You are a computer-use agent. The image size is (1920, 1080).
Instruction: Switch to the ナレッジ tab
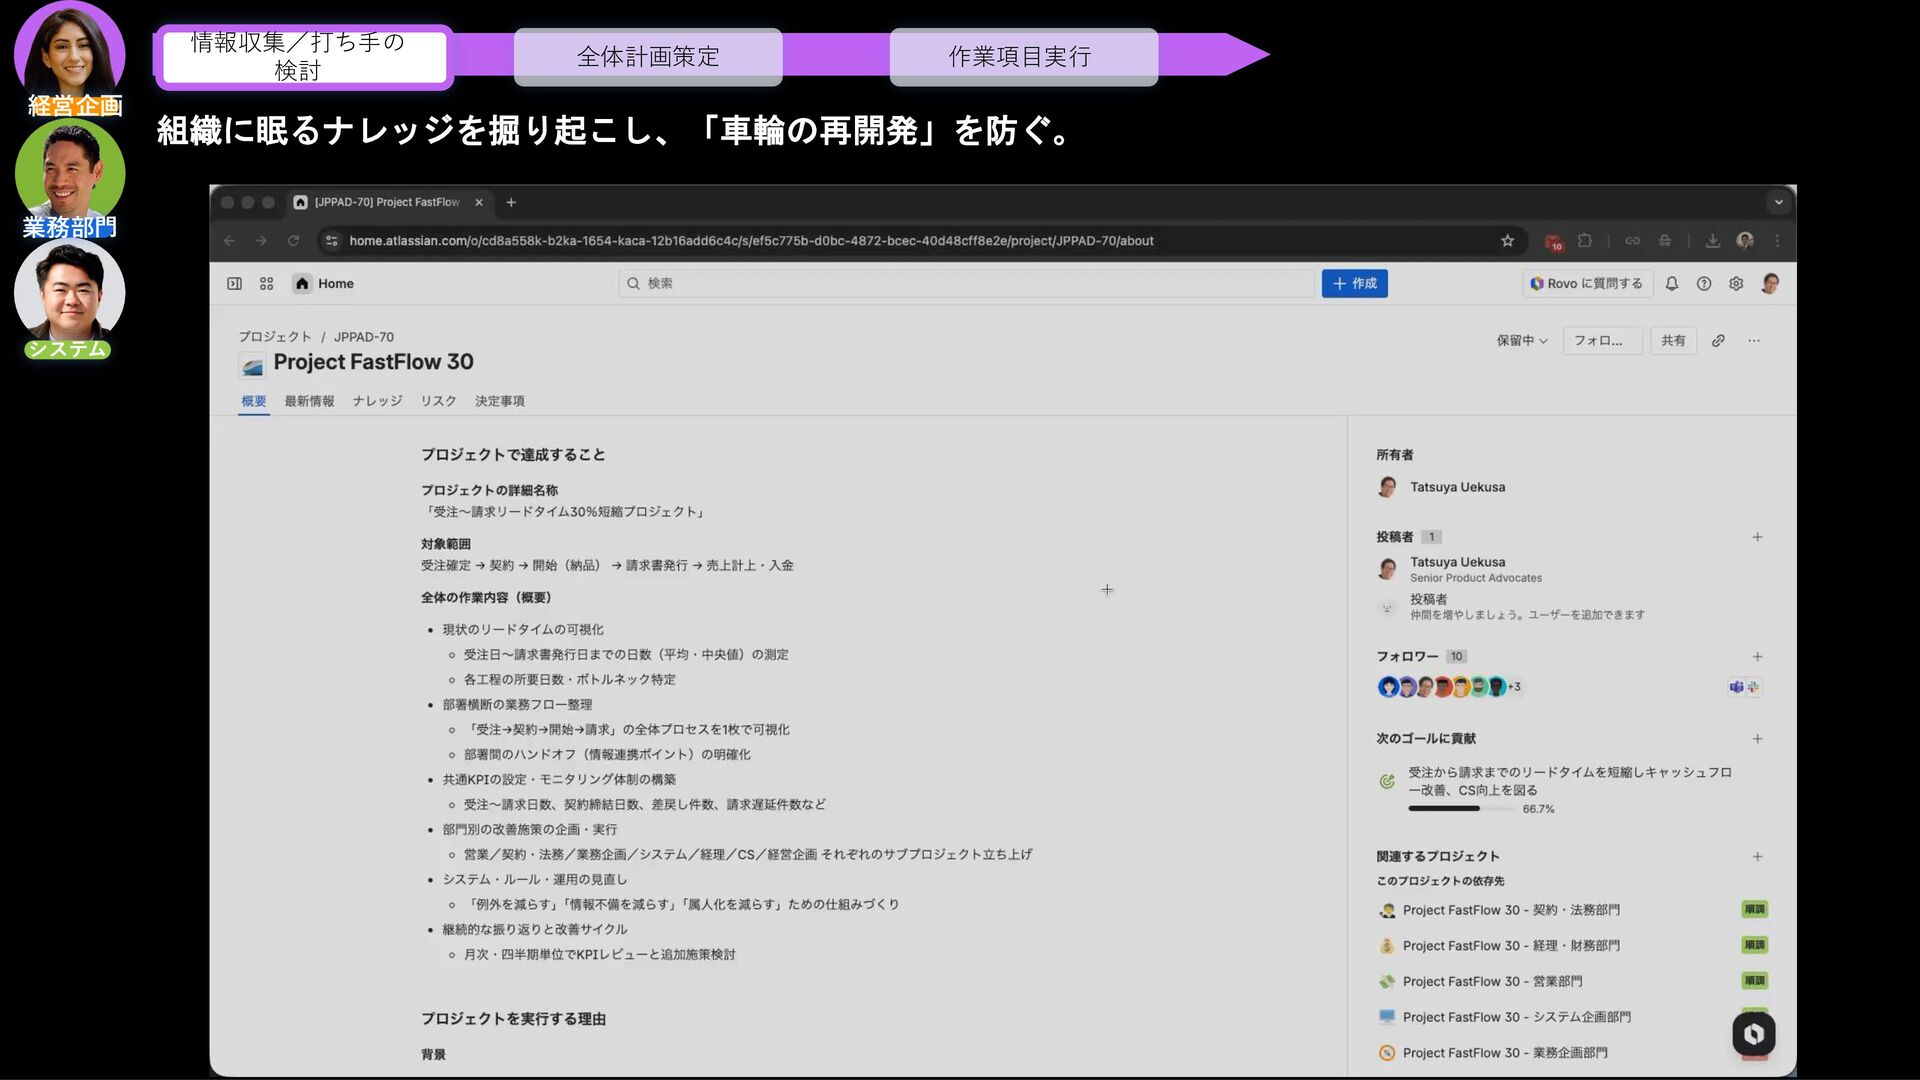(377, 401)
